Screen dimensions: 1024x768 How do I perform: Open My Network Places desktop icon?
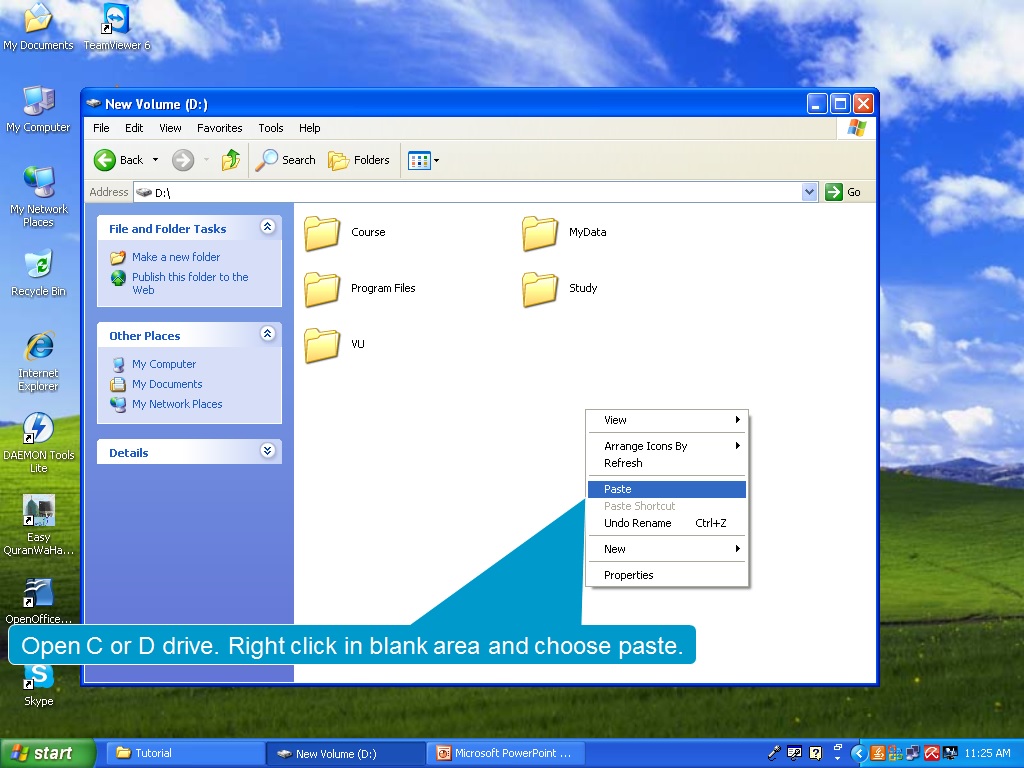[38, 196]
